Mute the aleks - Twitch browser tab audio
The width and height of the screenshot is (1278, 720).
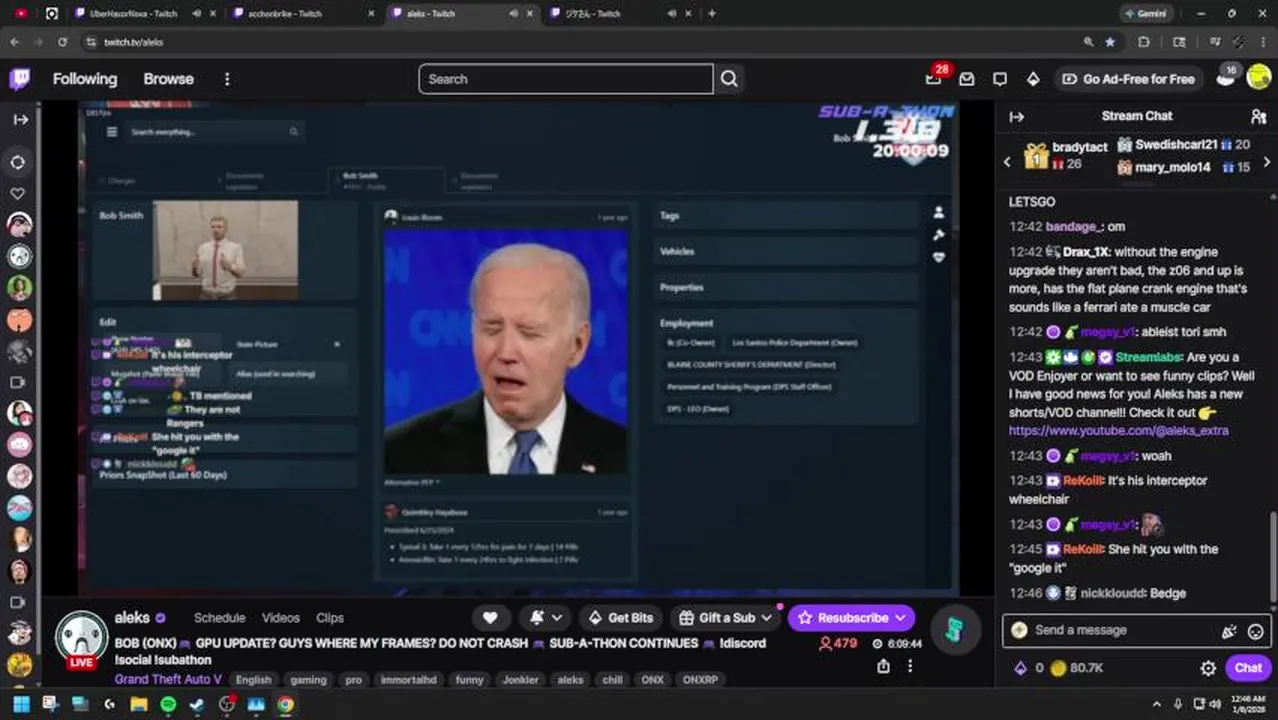tap(513, 14)
